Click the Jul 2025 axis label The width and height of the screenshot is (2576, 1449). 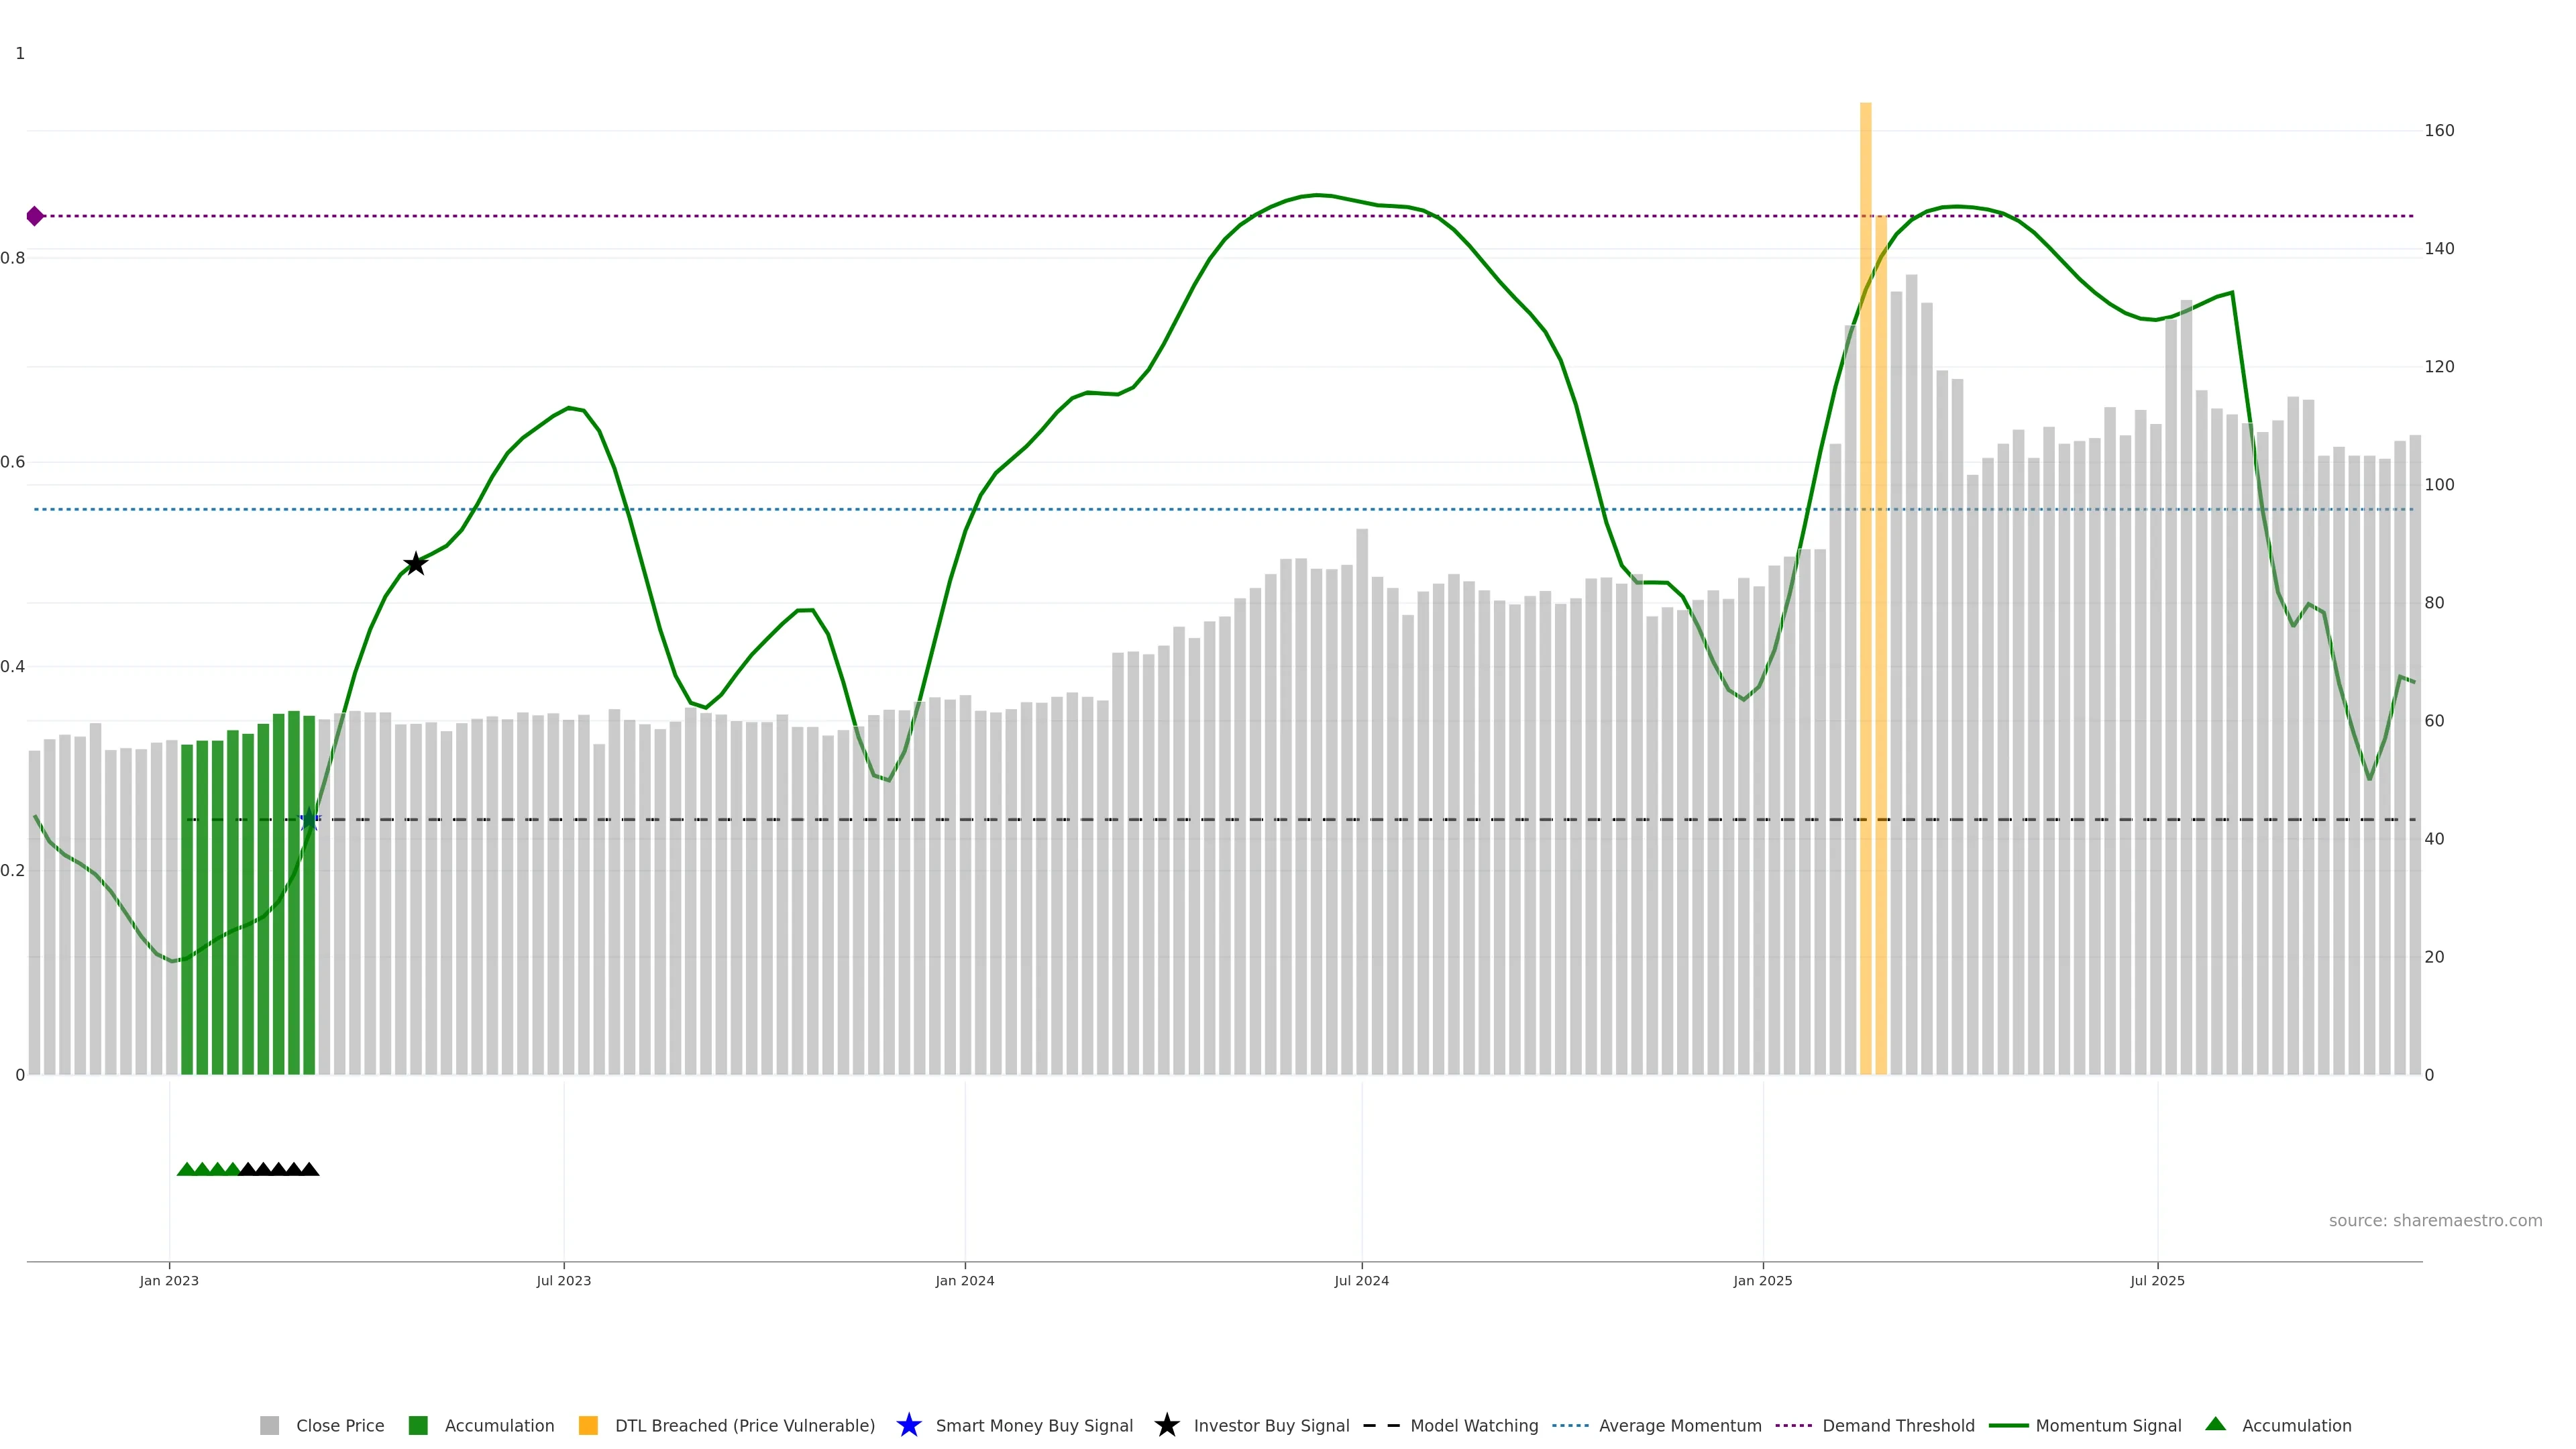2157,1281
